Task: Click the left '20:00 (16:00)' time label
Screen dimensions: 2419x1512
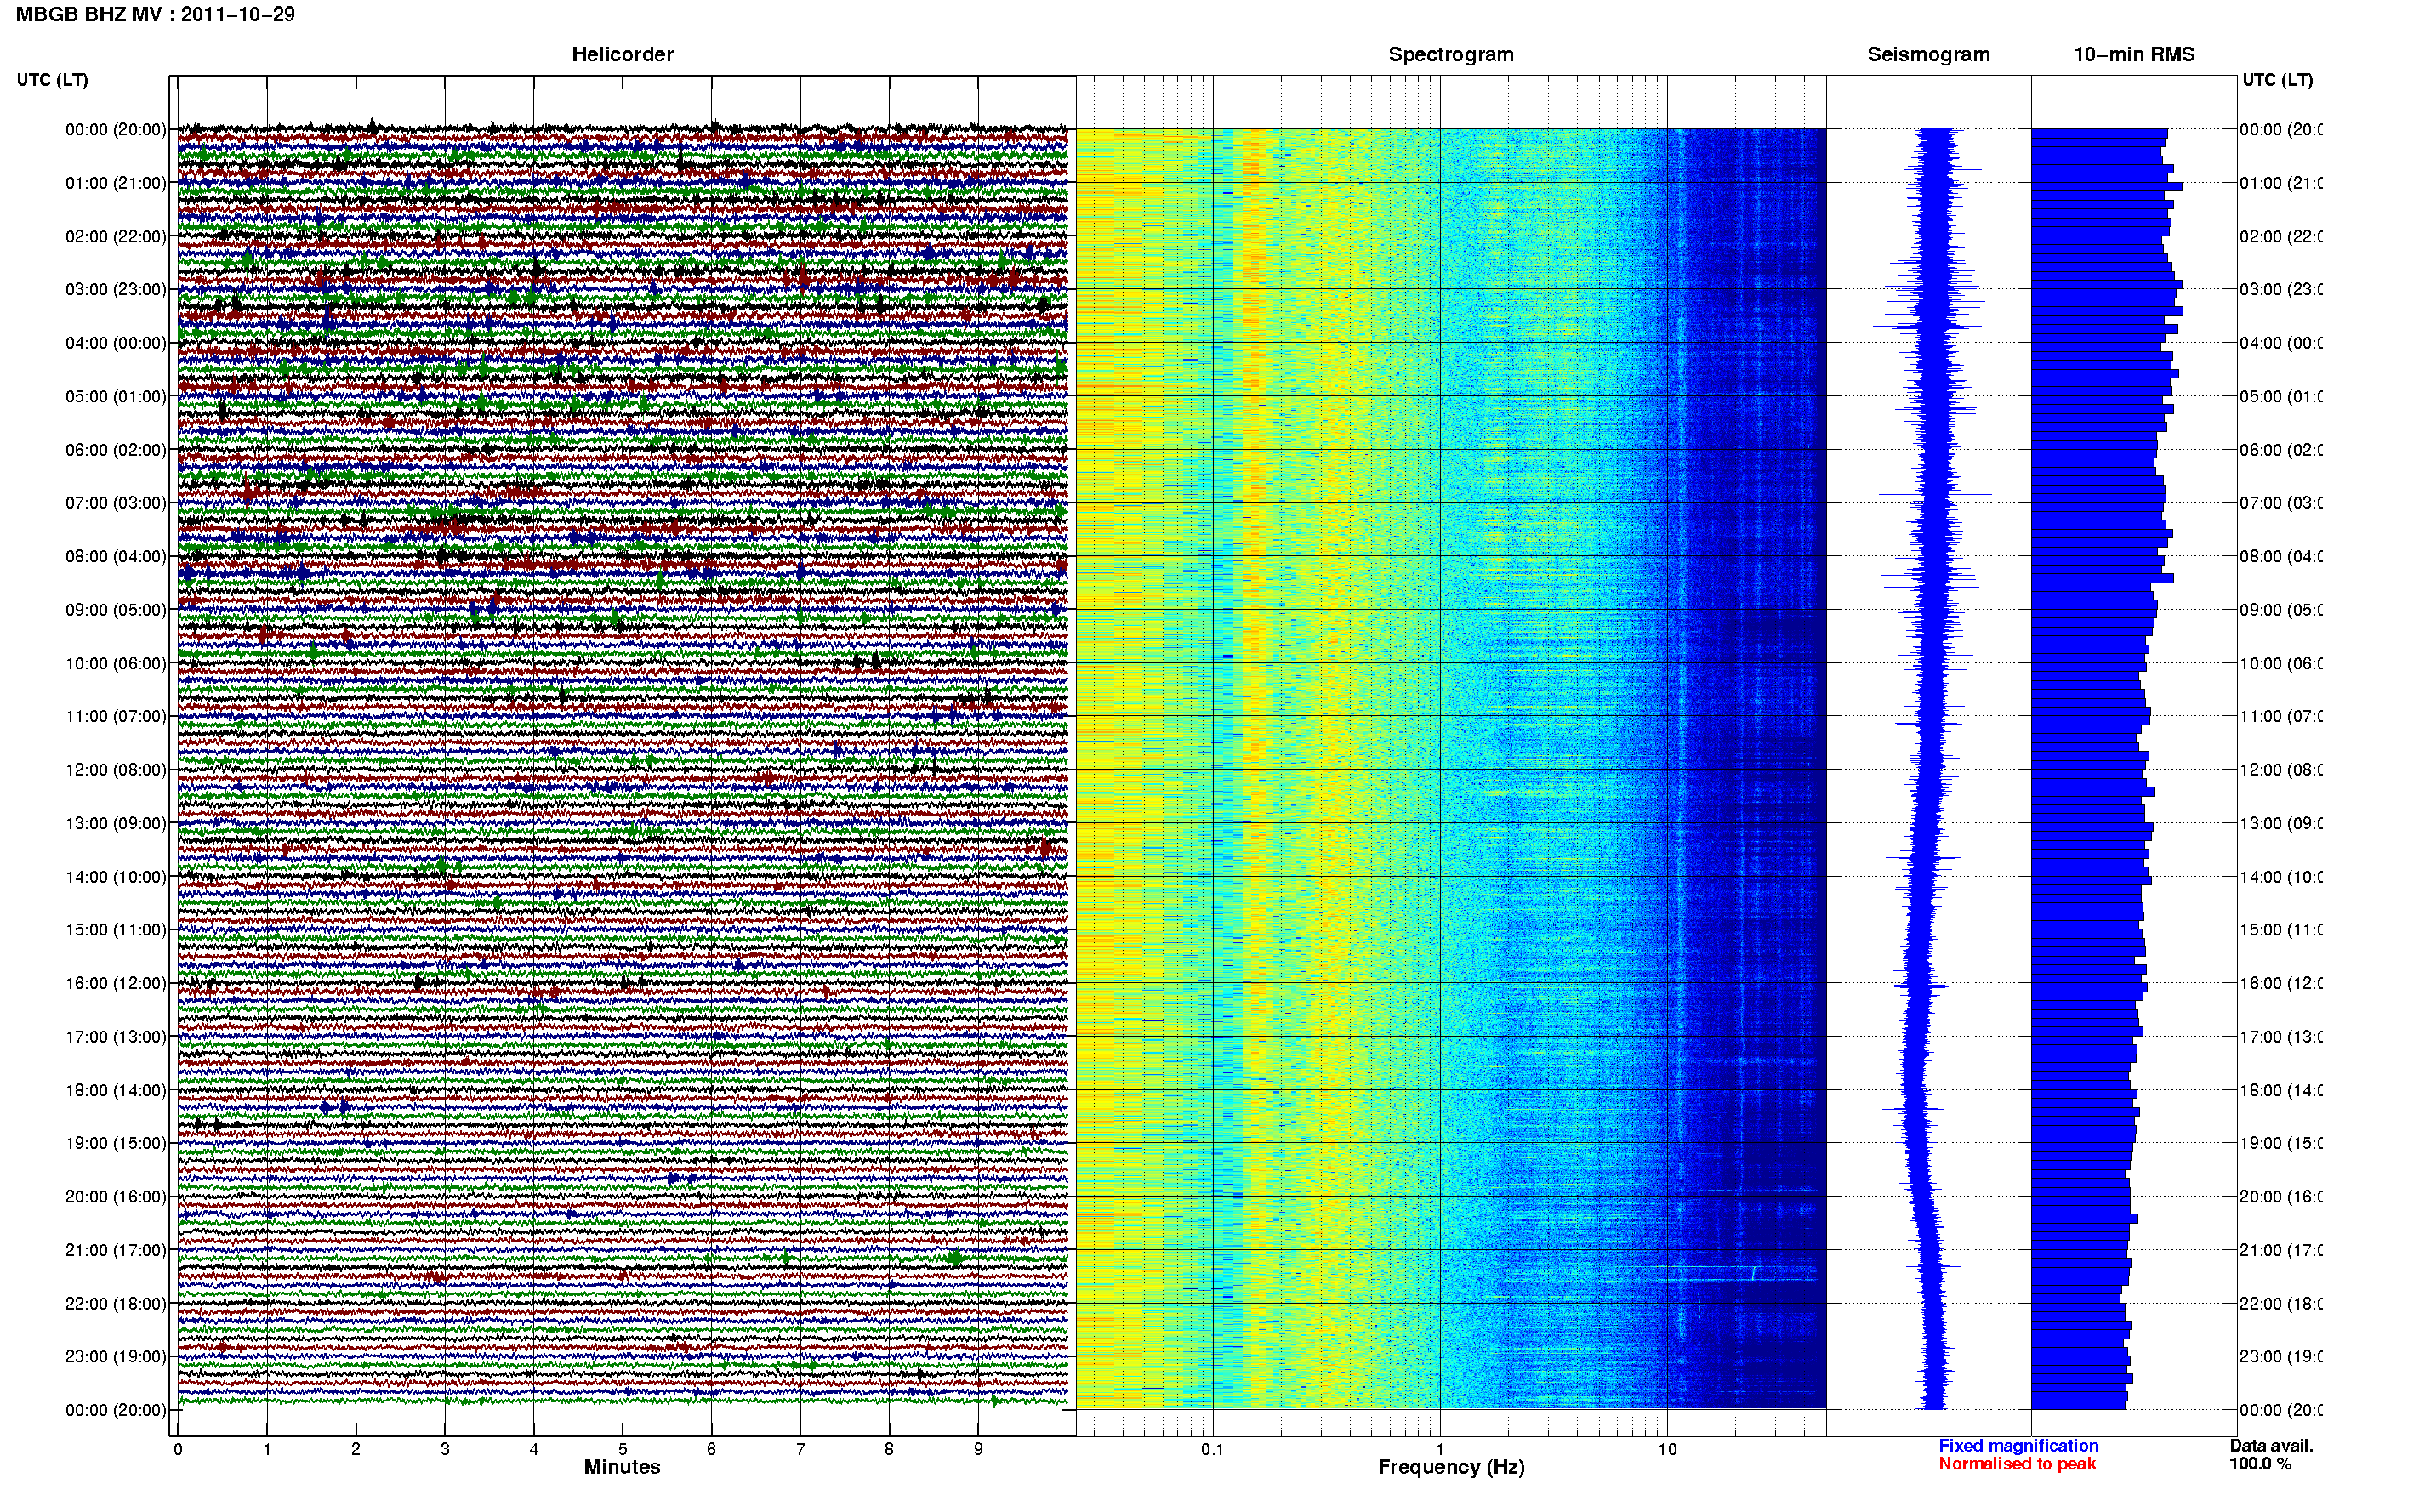Action: (x=116, y=1196)
